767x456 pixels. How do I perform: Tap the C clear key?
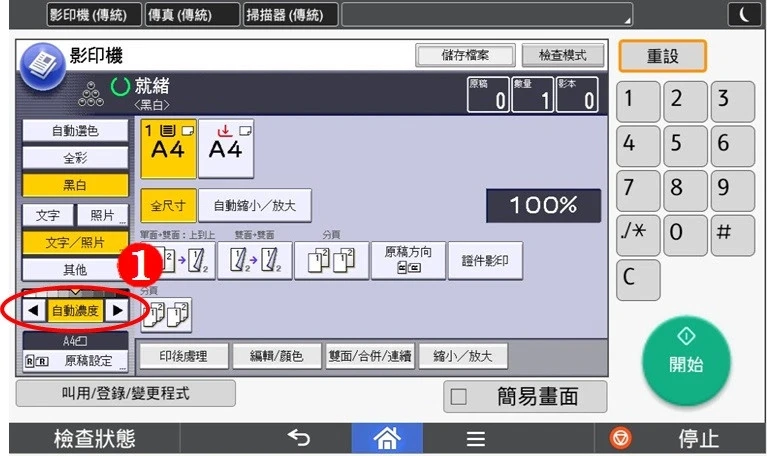pyautogui.click(x=638, y=280)
